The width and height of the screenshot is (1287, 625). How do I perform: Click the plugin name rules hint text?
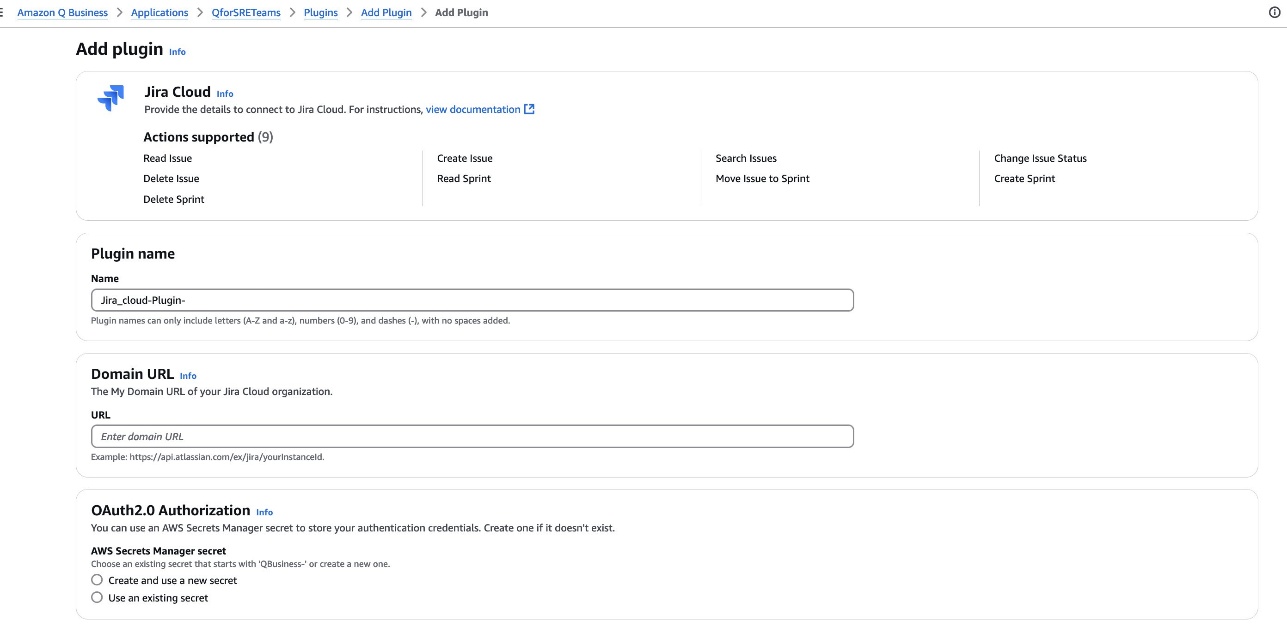coord(301,321)
